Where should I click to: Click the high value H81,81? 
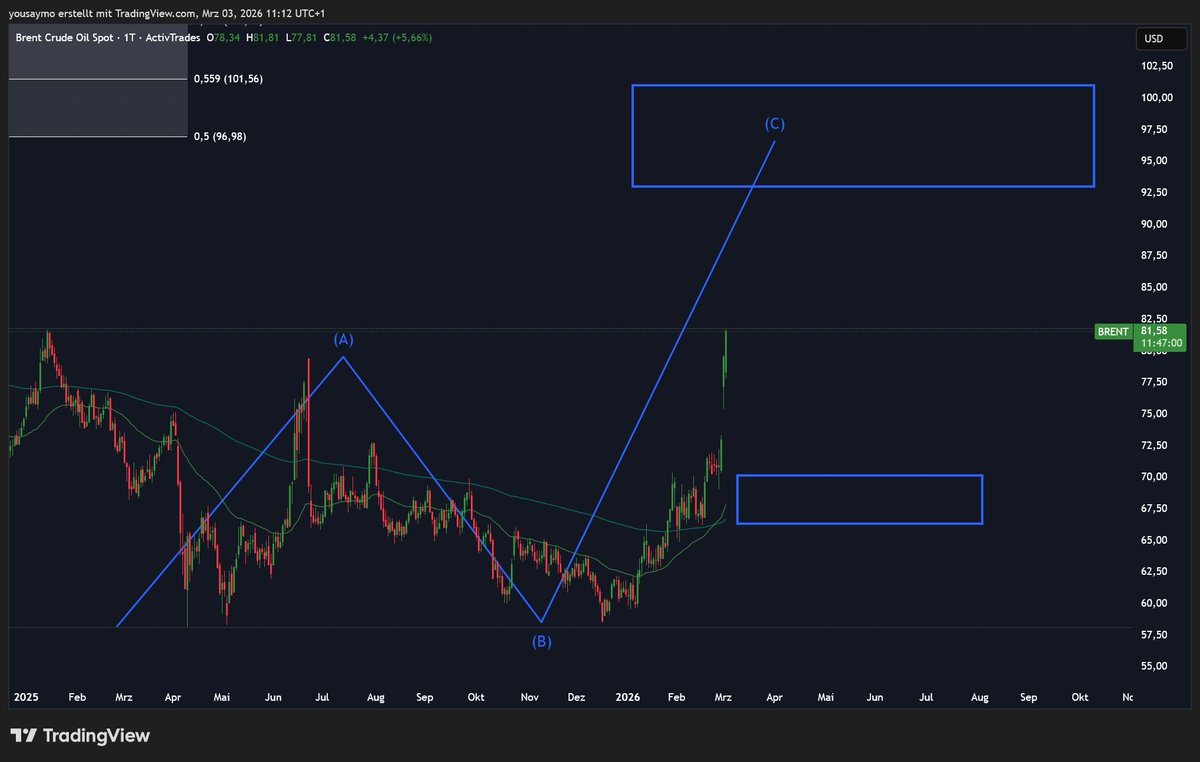[x=261, y=37]
